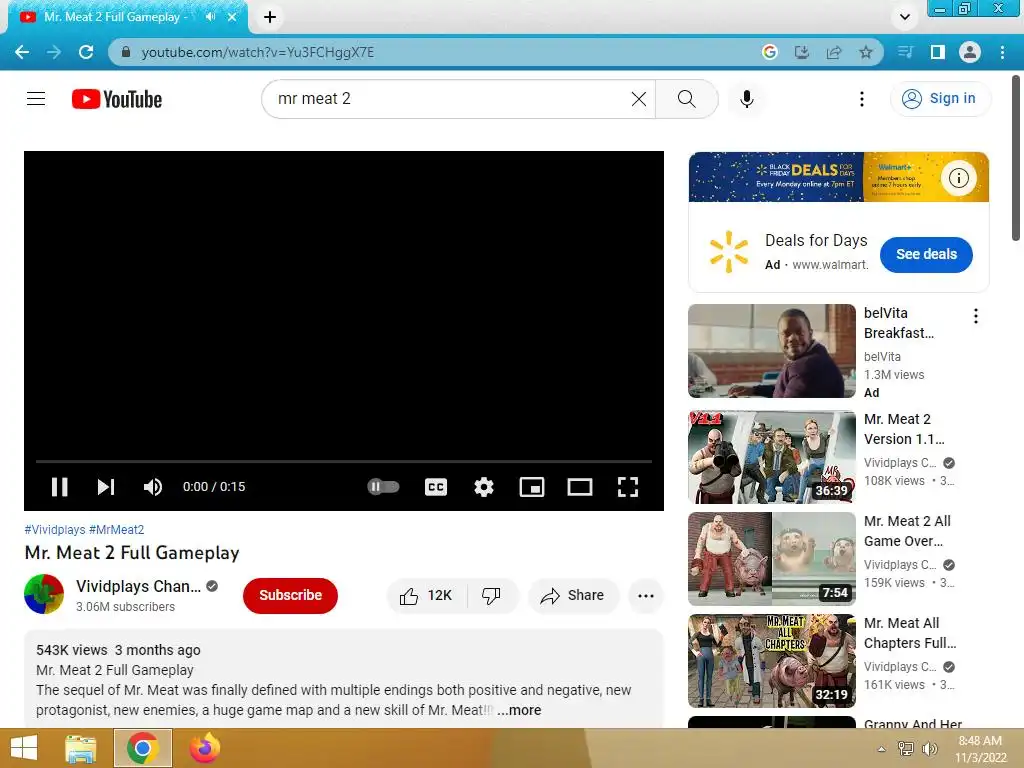This screenshot has width=1024, height=768.
Task: Clear the search box text
Action: point(639,99)
